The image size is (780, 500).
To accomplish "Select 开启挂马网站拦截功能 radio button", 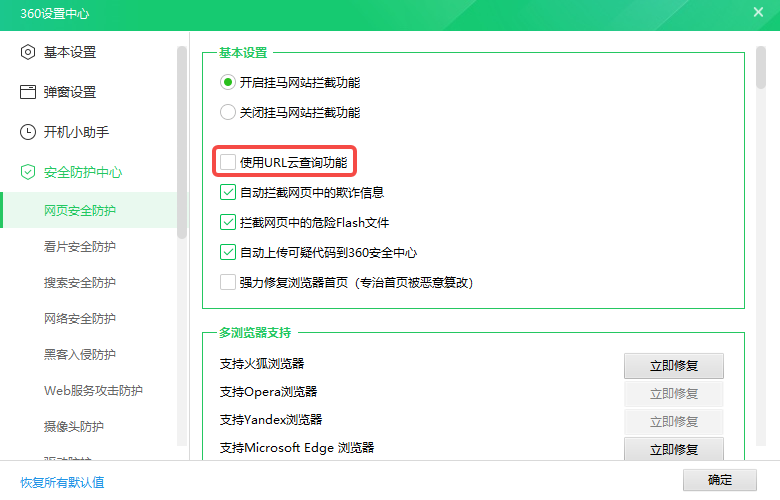I will (x=228, y=83).
